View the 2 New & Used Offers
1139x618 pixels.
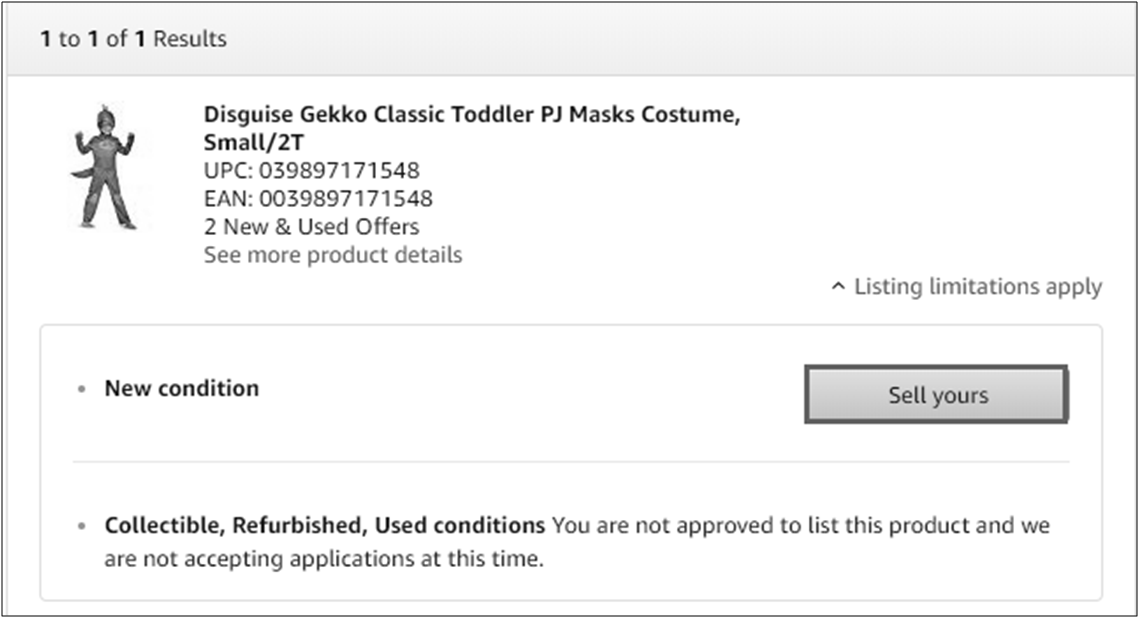tap(311, 227)
